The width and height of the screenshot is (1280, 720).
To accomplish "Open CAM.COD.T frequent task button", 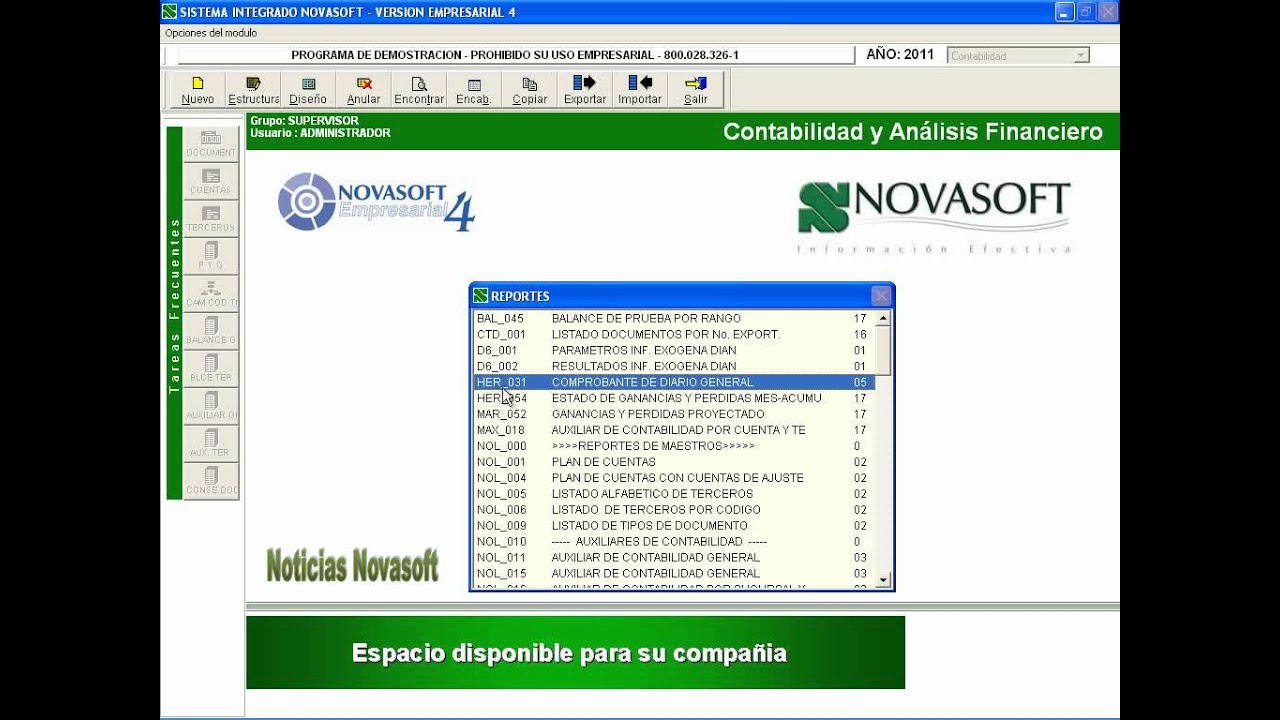I will pos(211,294).
